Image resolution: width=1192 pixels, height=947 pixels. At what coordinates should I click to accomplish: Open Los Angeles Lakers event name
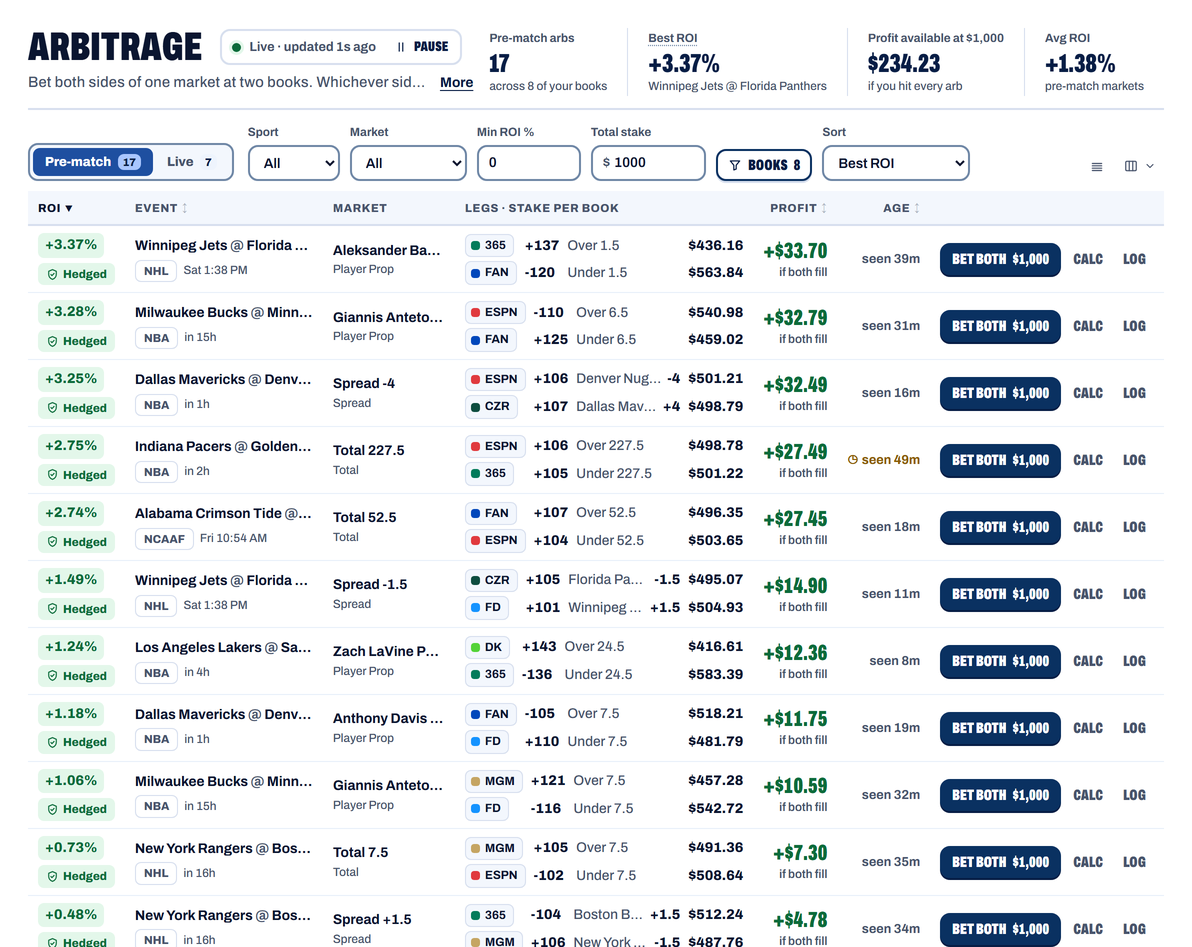[223, 648]
